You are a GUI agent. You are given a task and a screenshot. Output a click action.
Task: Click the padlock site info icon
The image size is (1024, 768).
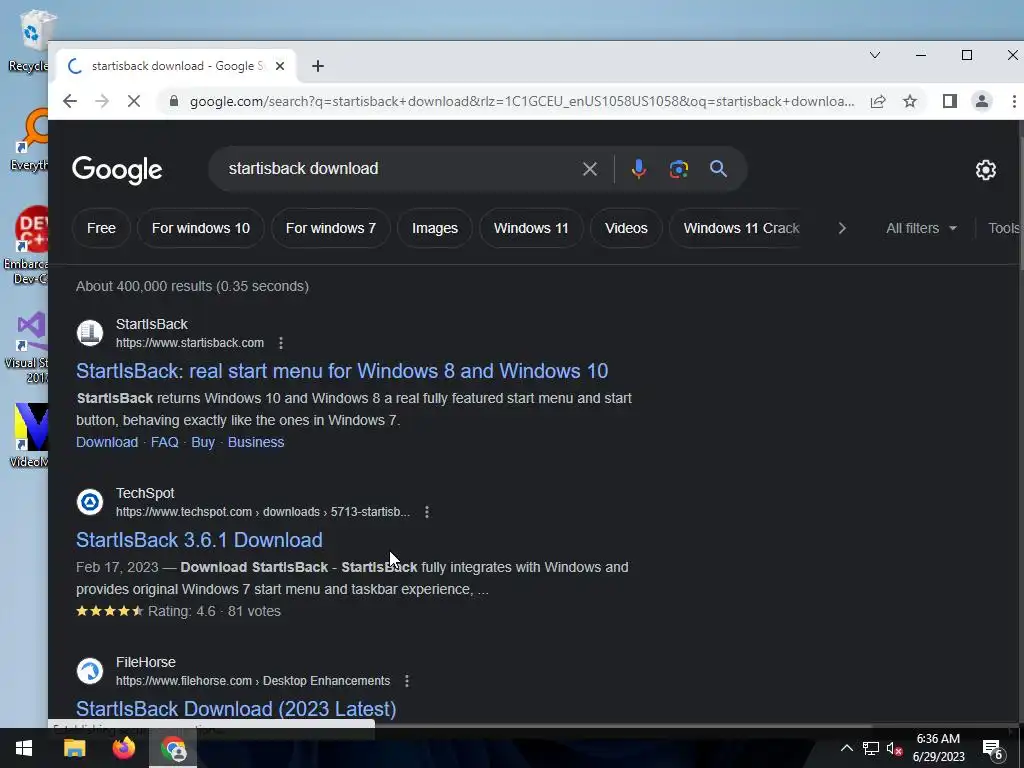coord(174,101)
